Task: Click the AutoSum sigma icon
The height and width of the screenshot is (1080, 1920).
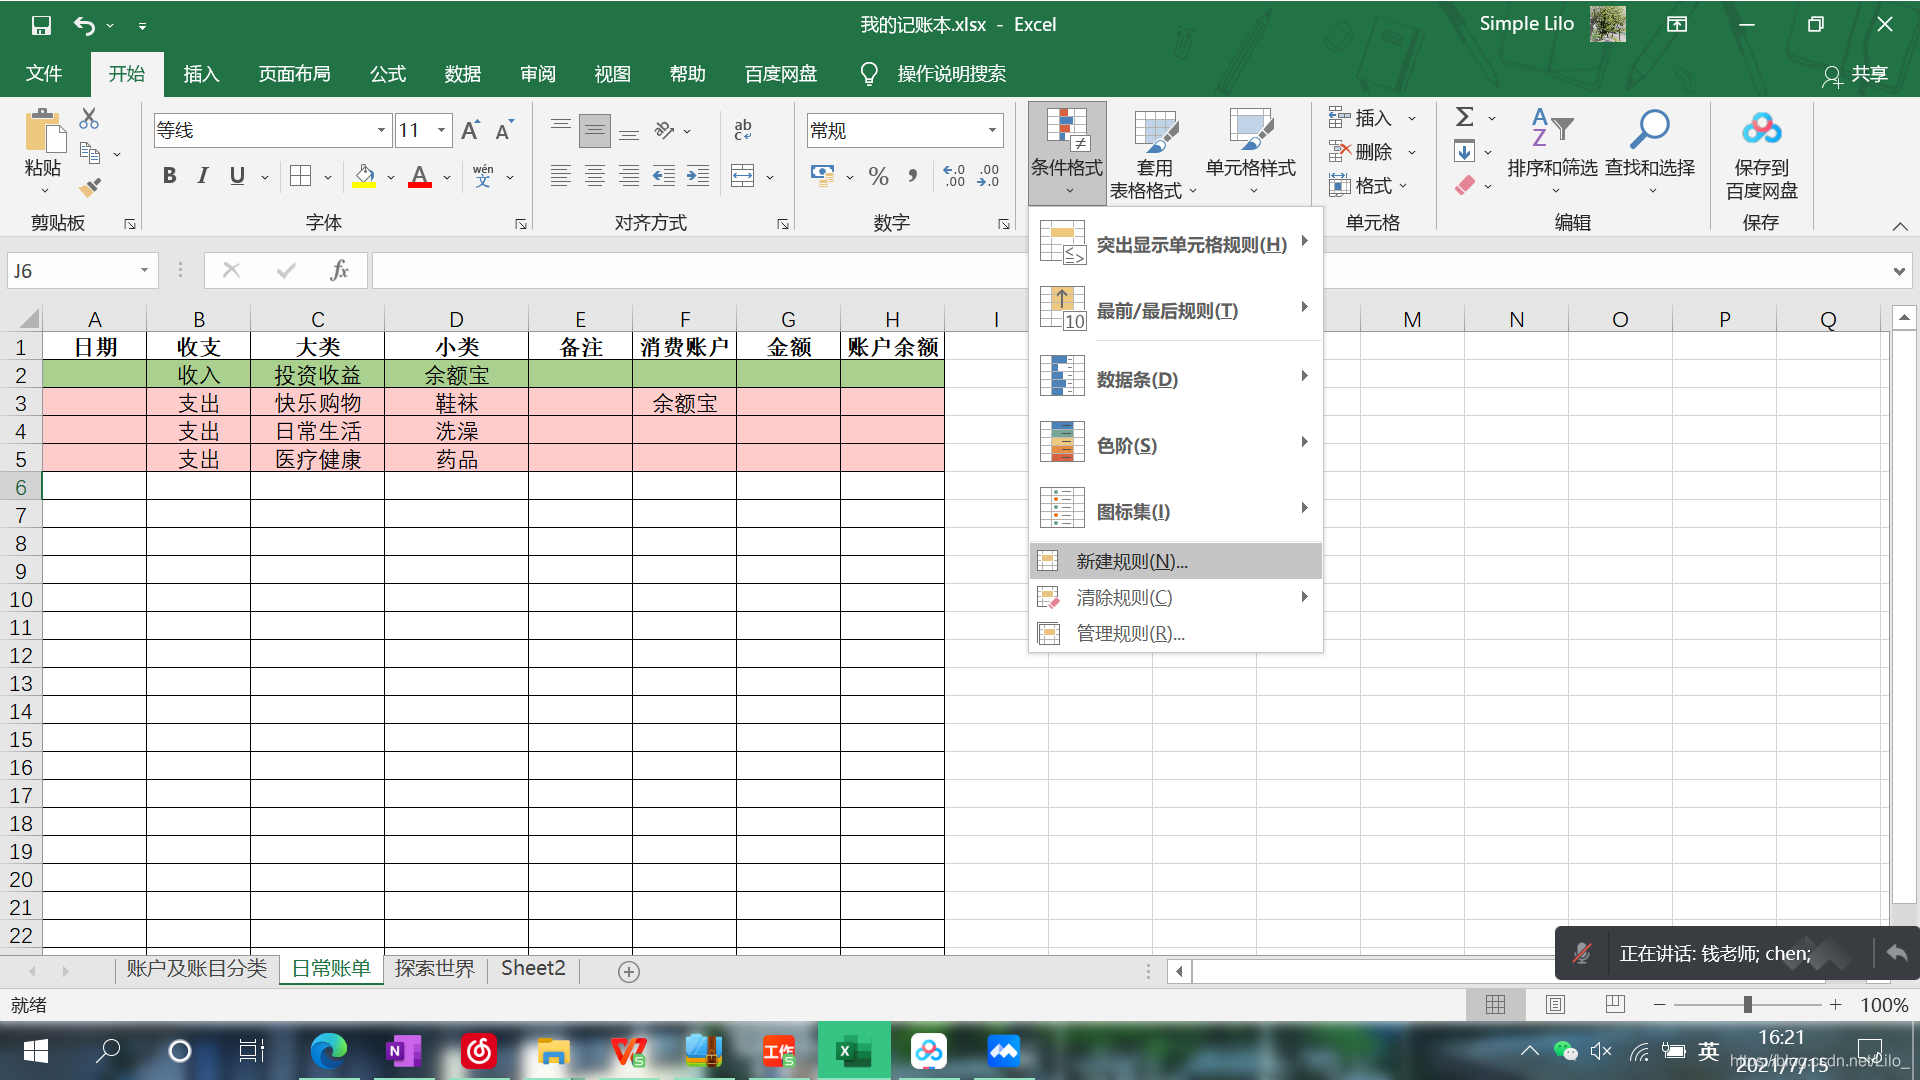Action: [x=1464, y=117]
